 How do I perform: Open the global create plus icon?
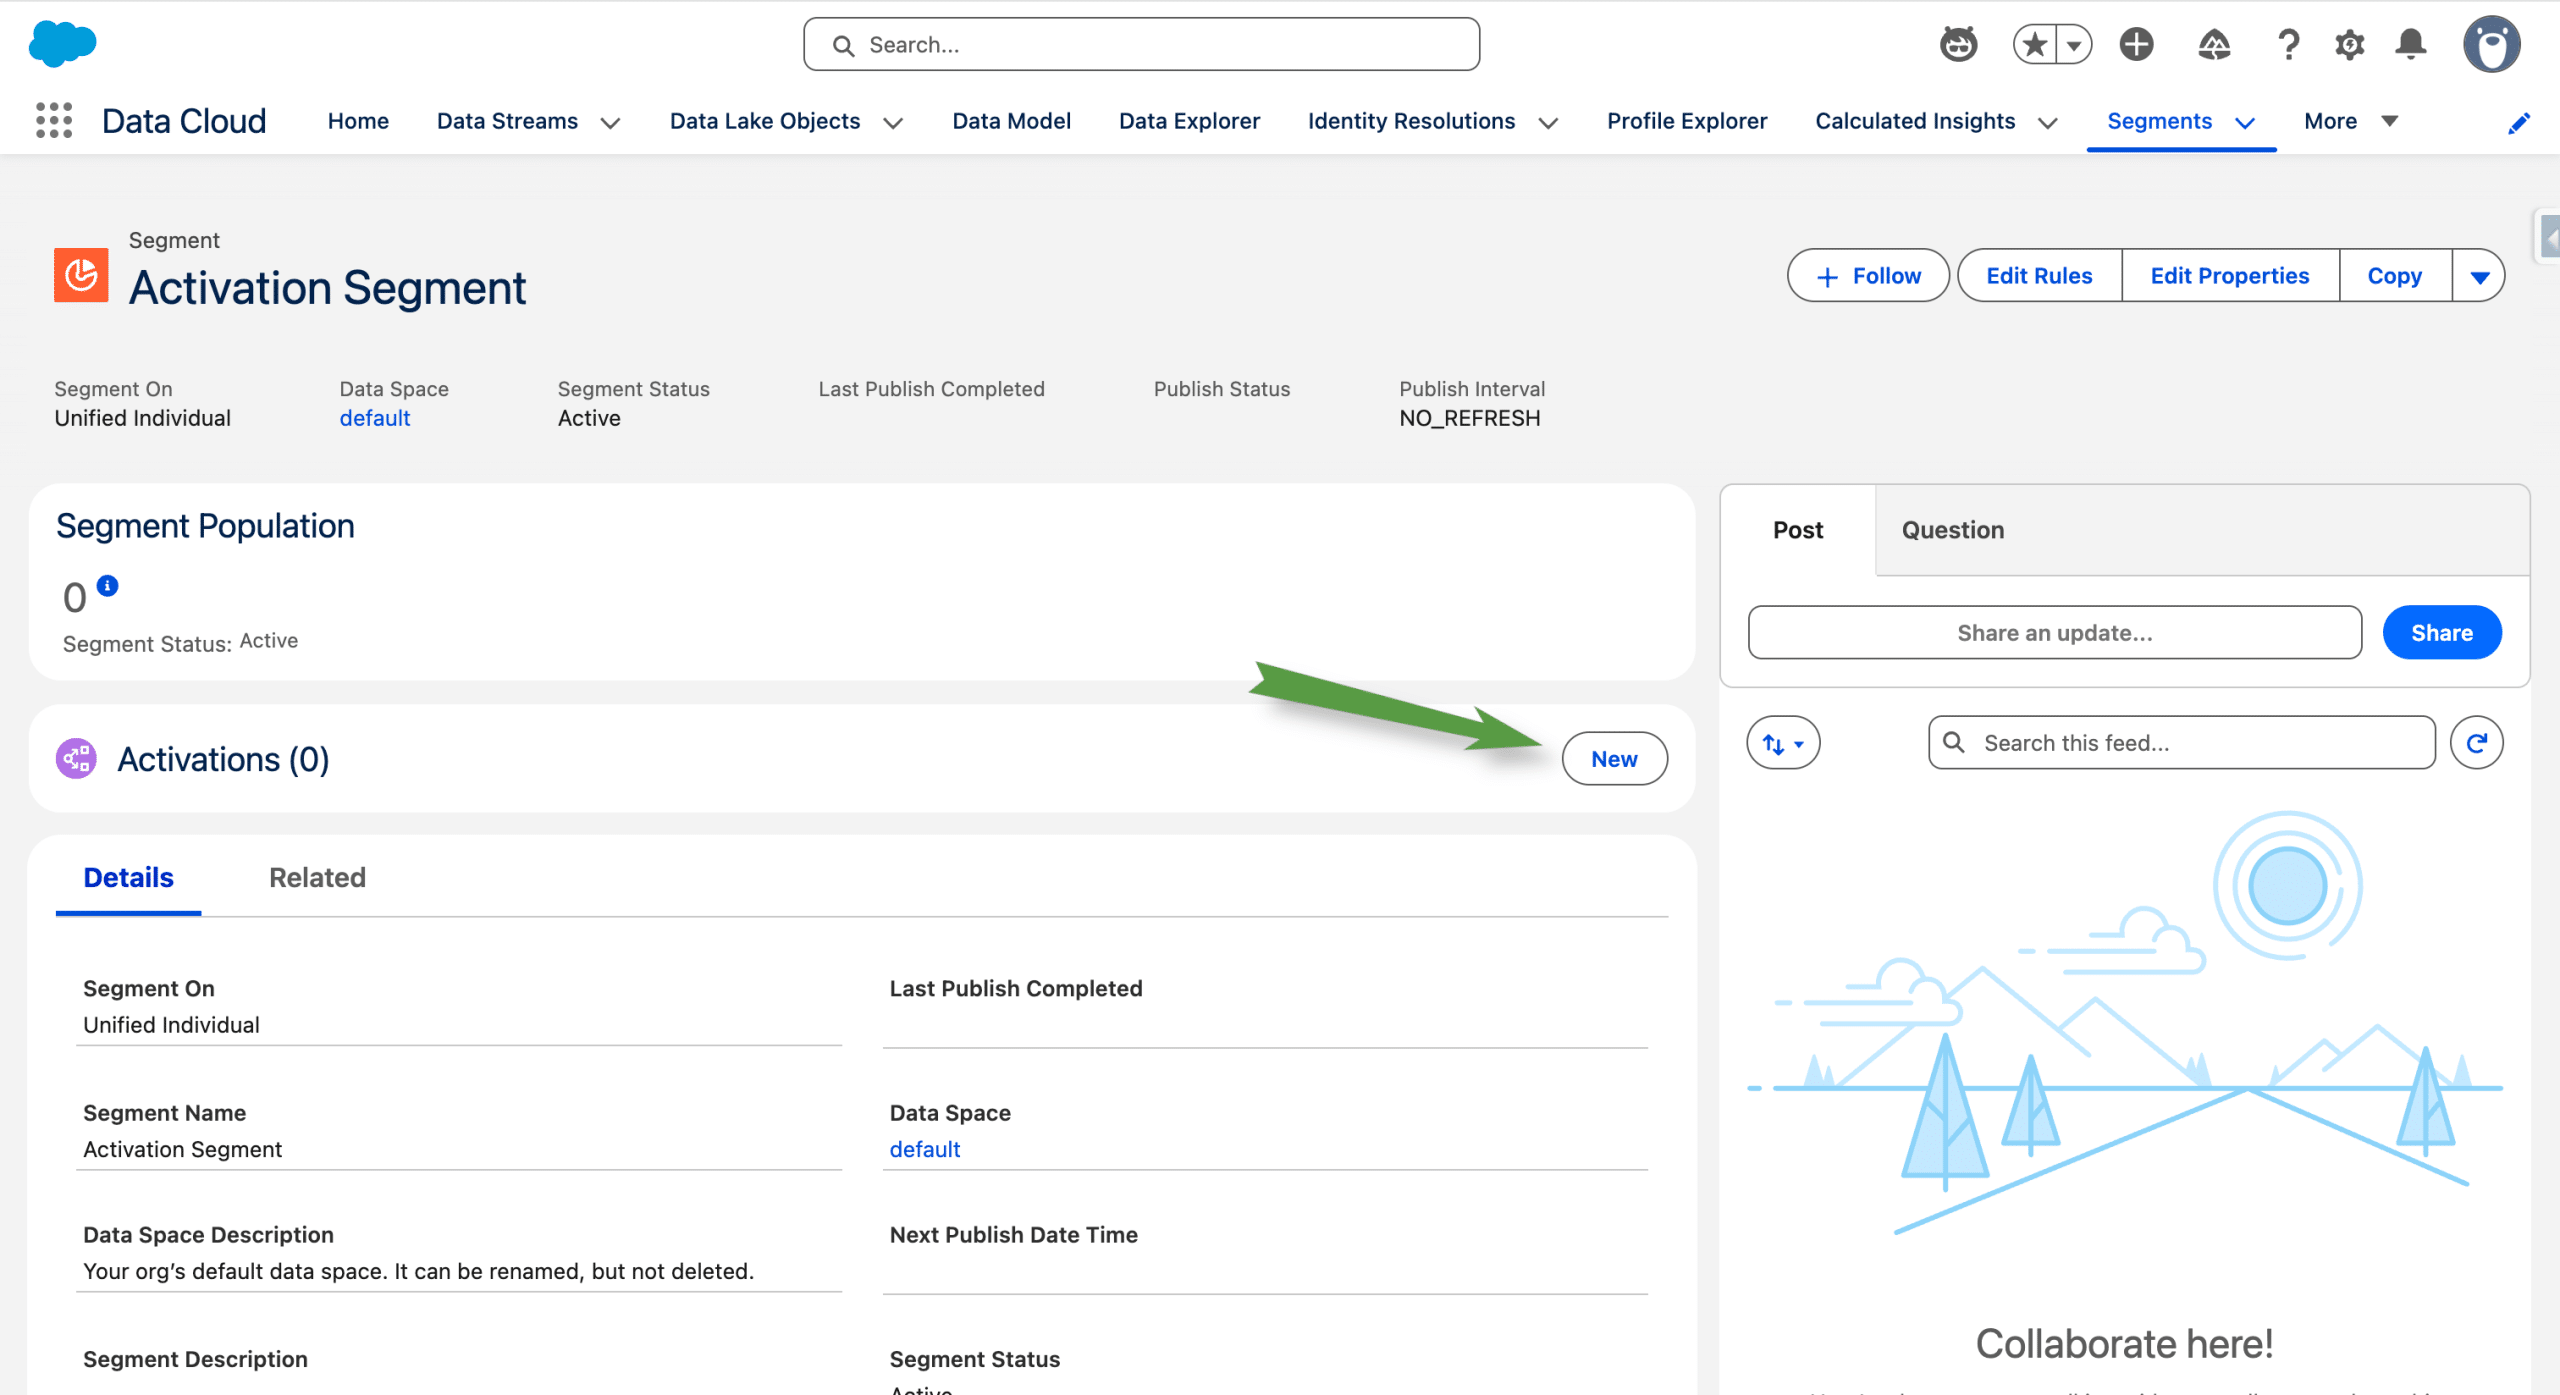(x=2136, y=44)
